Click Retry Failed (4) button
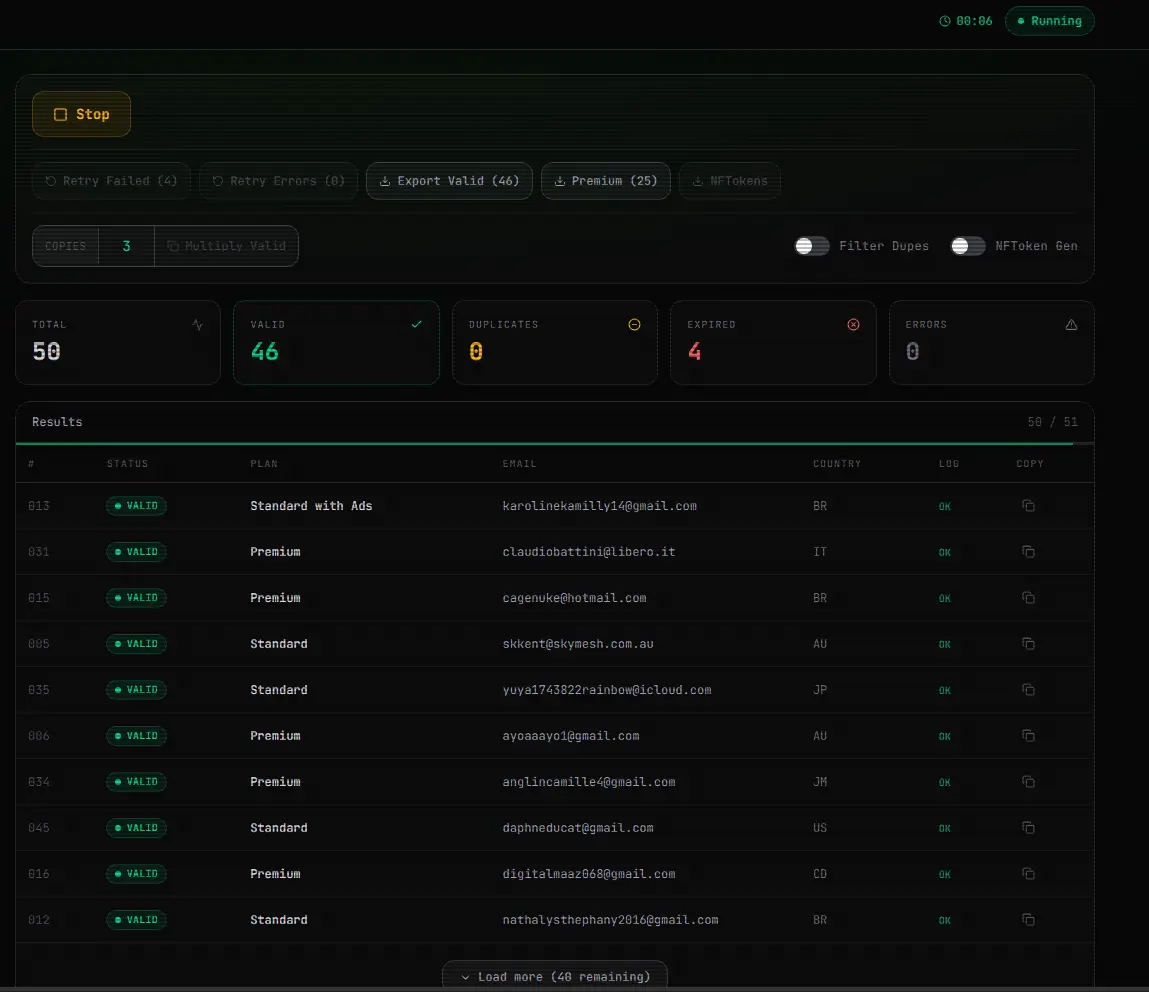The height and width of the screenshot is (992, 1149). click(x=111, y=181)
